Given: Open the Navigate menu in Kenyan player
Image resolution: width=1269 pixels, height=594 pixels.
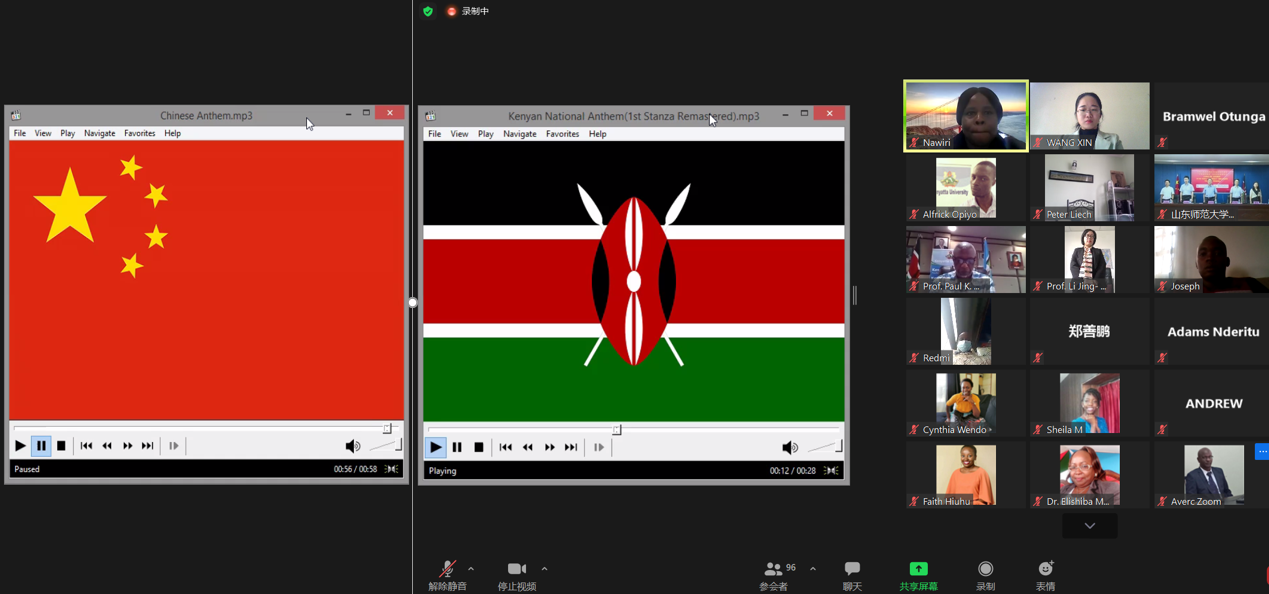Looking at the screenshot, I should click(x=519, y=134).
